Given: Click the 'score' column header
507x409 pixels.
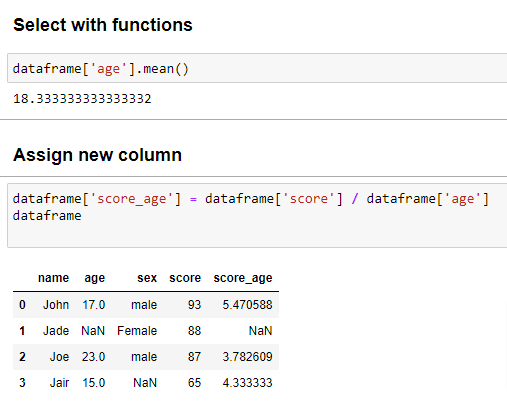Looking at the screenshot, I should point(185,278).
